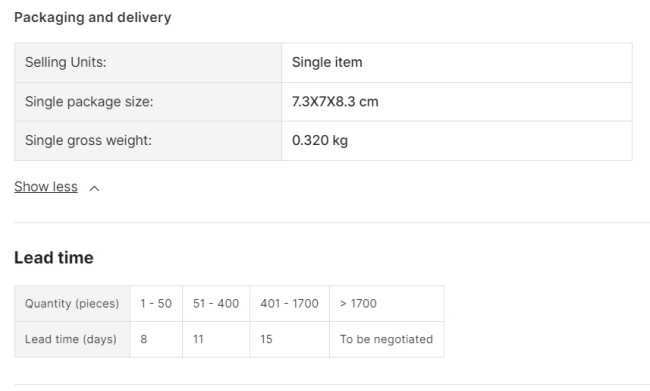Click the Show less link
650x391 pixels.
point(46,187)
